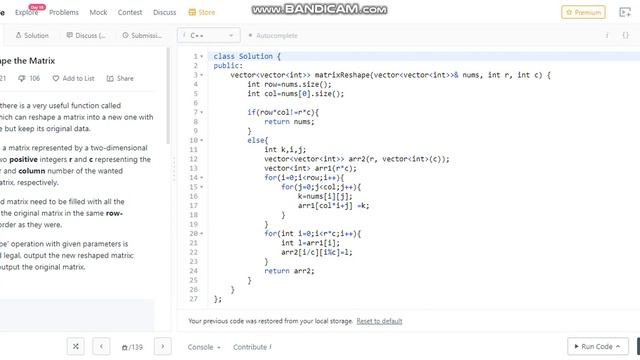Expand the Console panel
This screenshot has height=360, width=640.
pos(204,347)
